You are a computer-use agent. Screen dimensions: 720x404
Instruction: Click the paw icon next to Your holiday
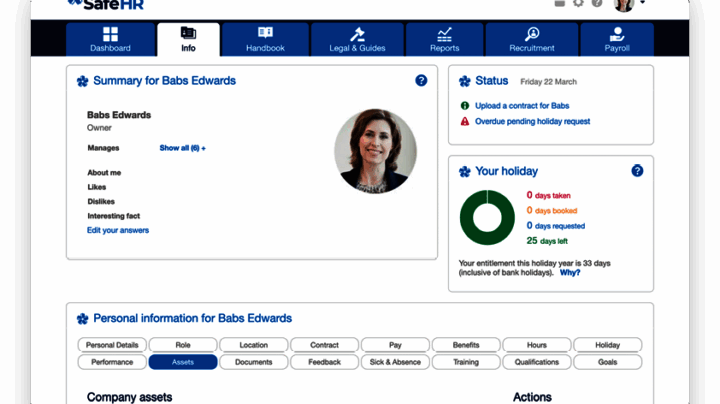[x=465, y=172]
